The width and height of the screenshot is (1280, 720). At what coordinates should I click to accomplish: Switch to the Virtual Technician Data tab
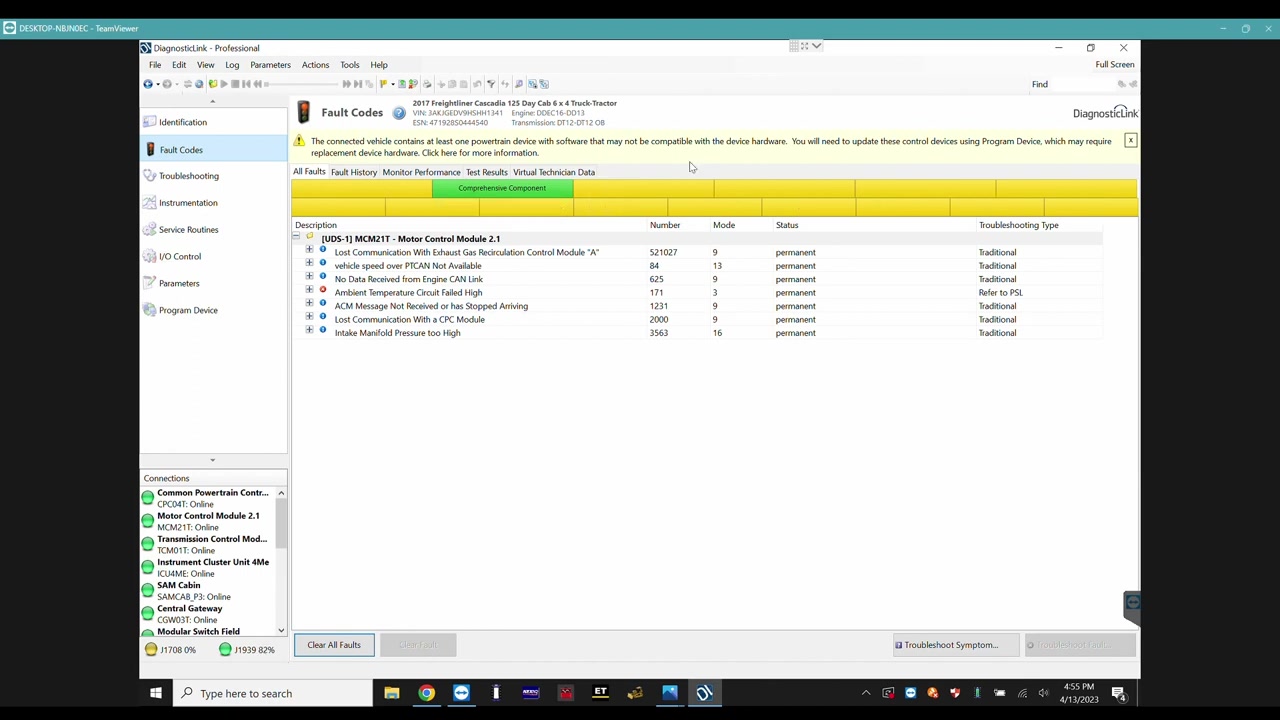tap(554, 172)
